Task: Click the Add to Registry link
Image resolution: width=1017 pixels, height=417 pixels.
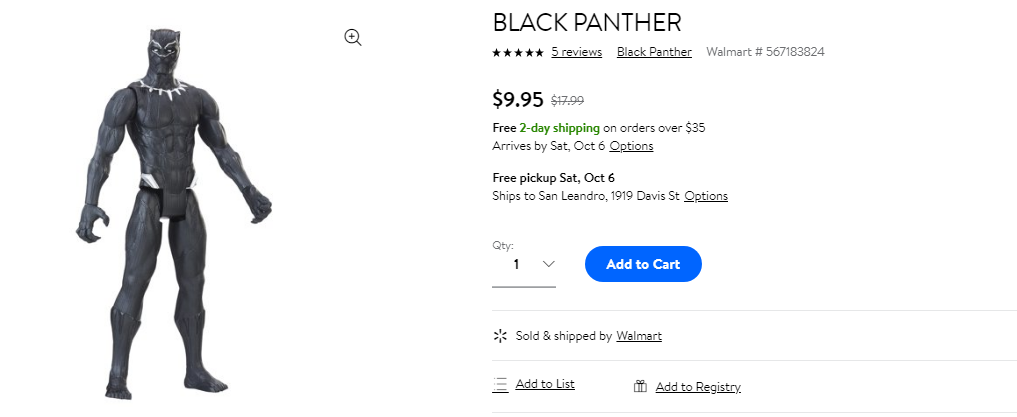Action: (698, 387)
